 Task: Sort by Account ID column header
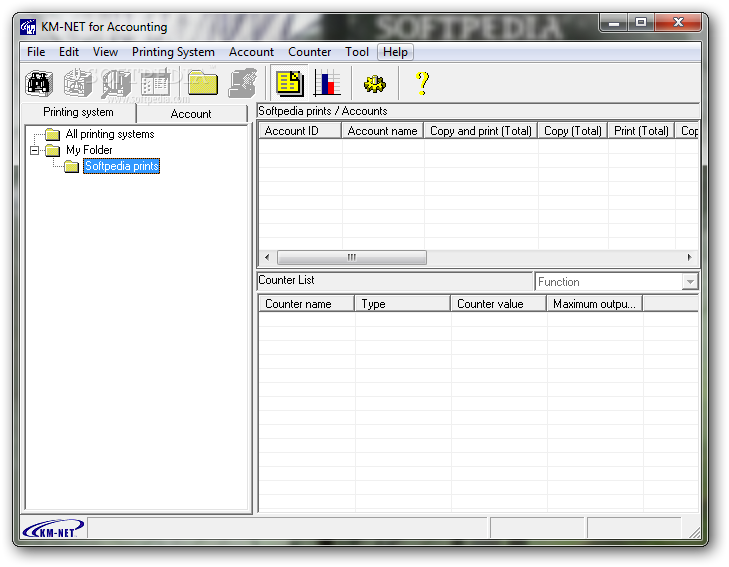point(300,131)
